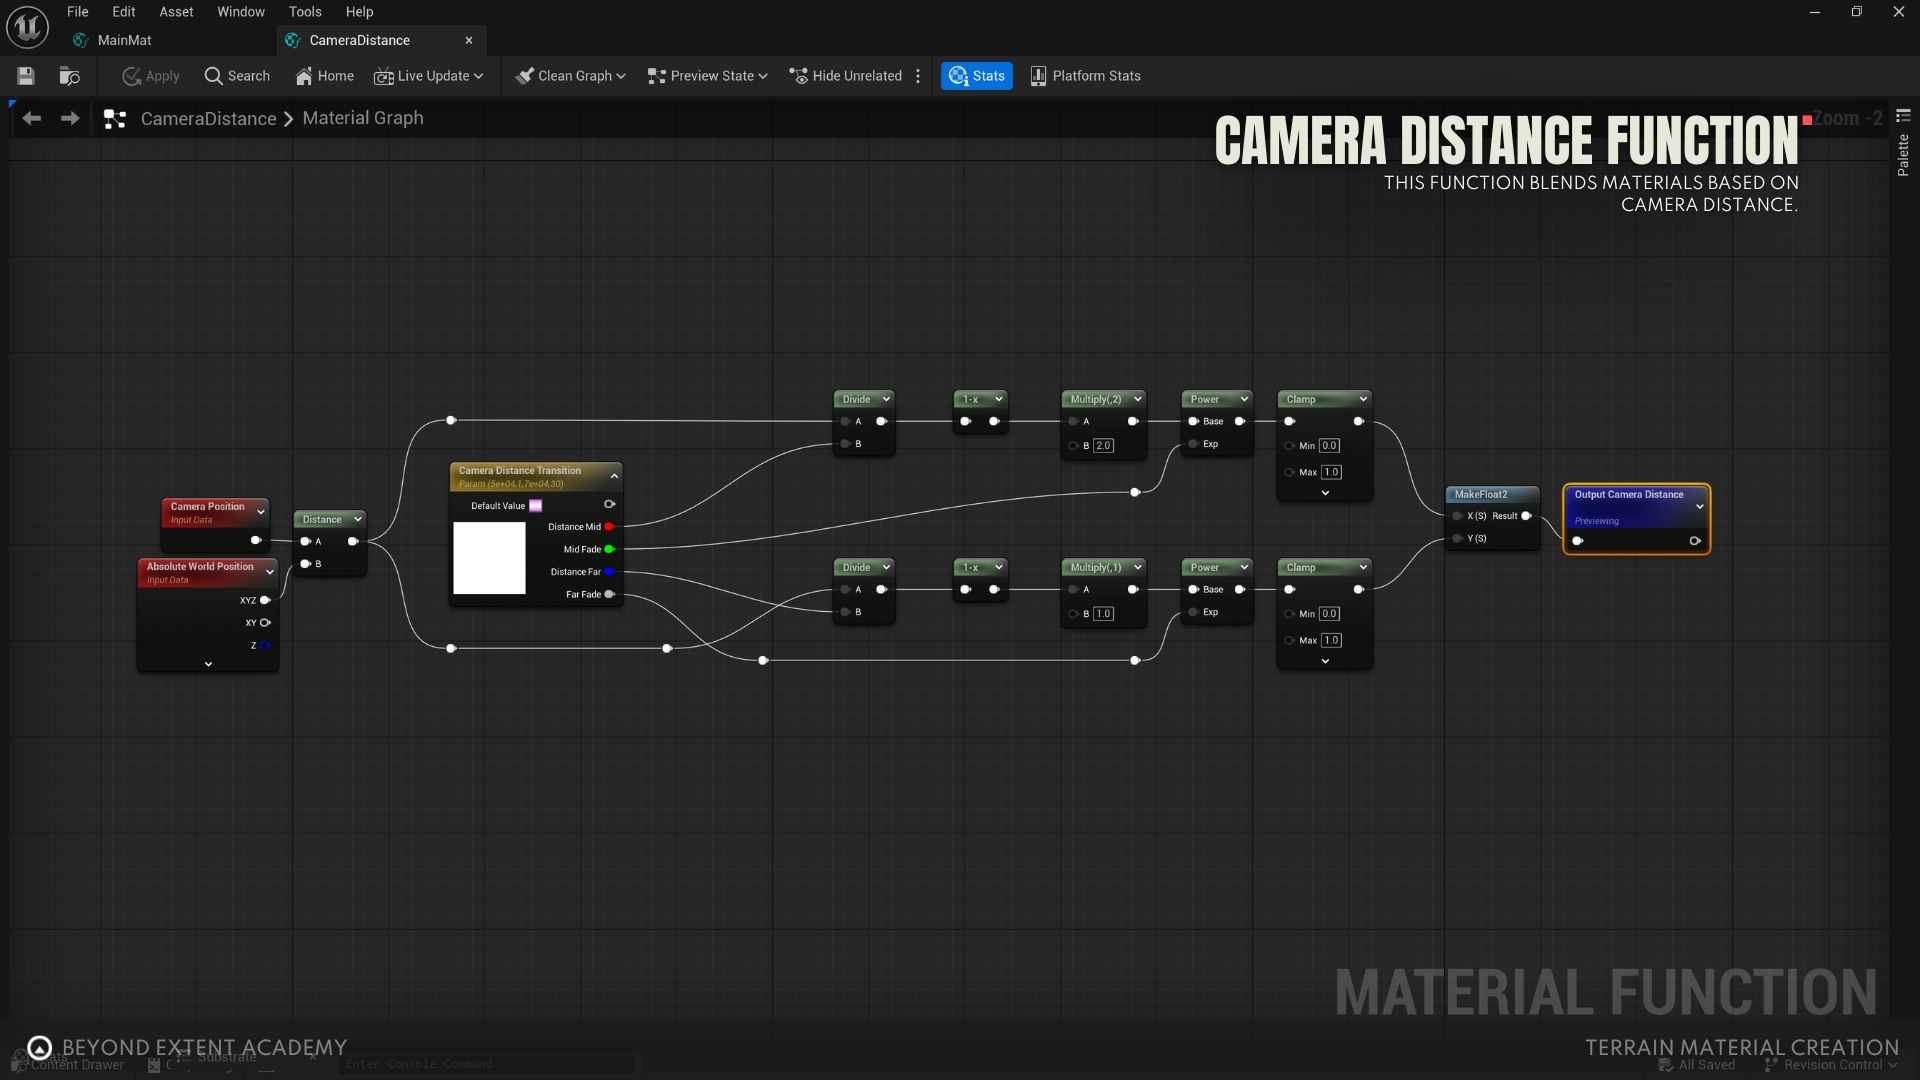Collapse the Camera Distance Transition node

pos(614,476)
